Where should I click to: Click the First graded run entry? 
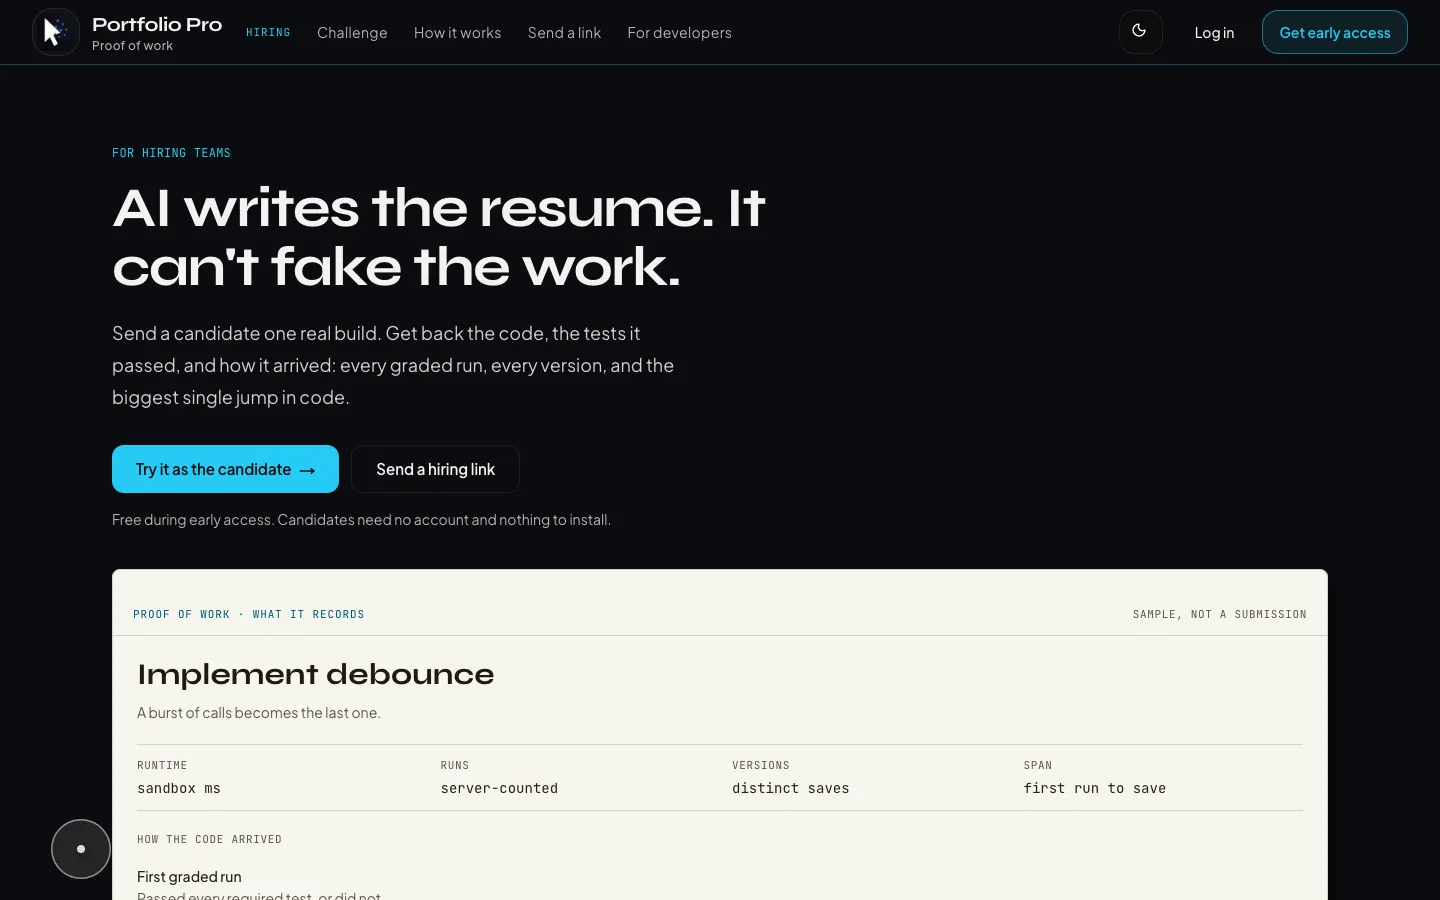coord(189,877)
